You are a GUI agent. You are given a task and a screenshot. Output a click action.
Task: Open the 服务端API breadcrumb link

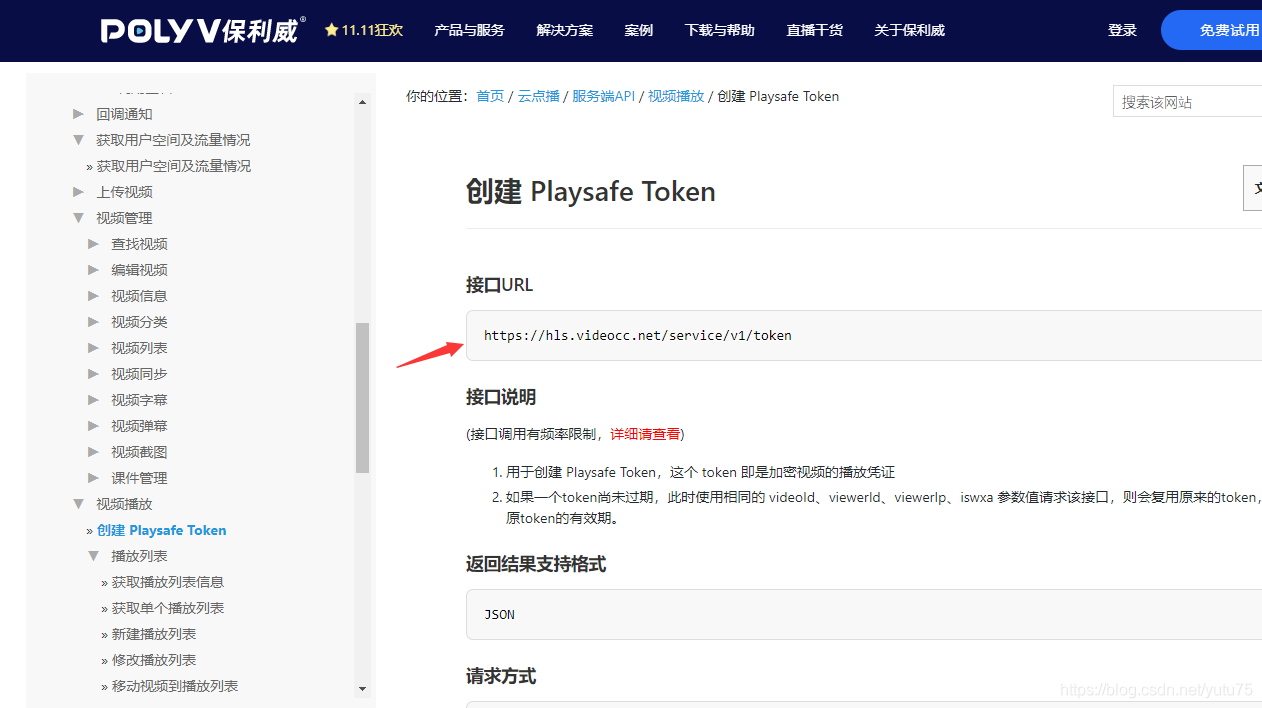point(603,95)
